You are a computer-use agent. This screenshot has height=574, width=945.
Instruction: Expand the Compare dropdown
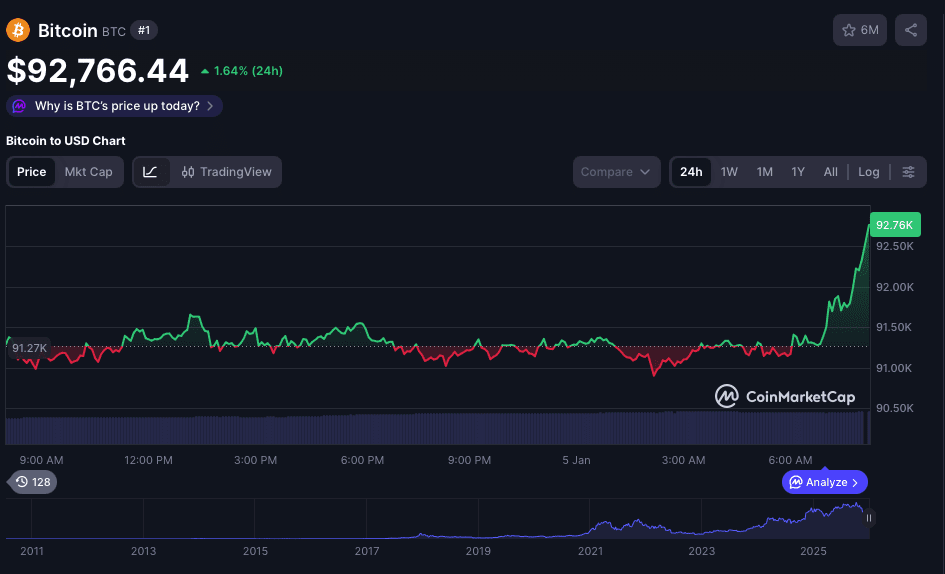(x=617, y=172)
